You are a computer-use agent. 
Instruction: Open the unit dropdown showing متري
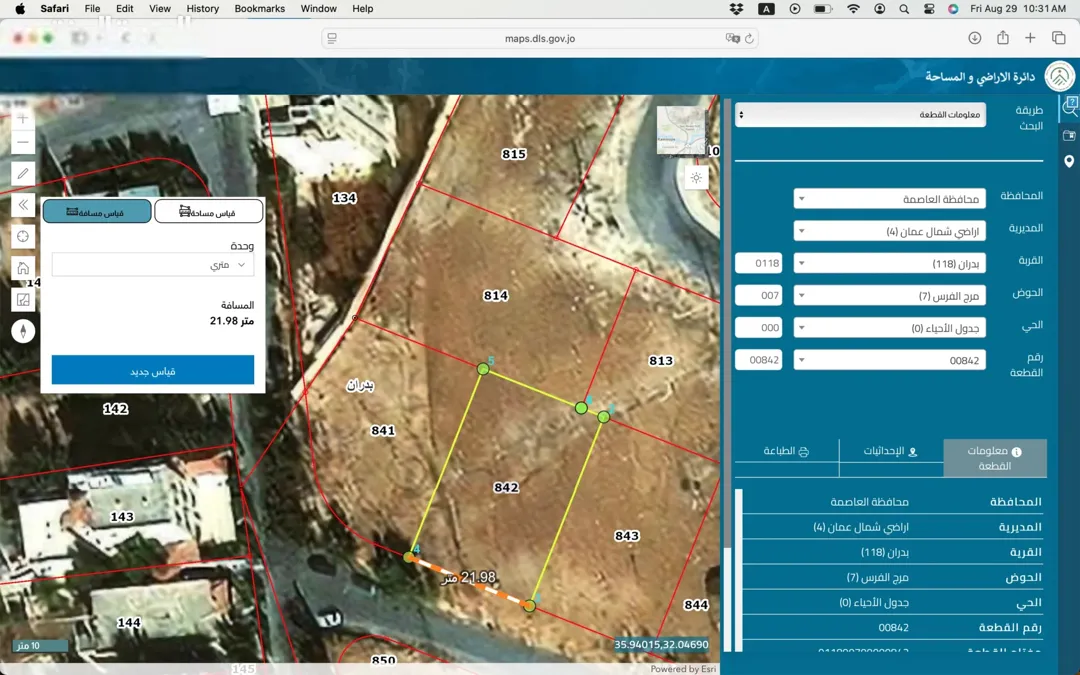pyautogui.click(x=153, y=264)
